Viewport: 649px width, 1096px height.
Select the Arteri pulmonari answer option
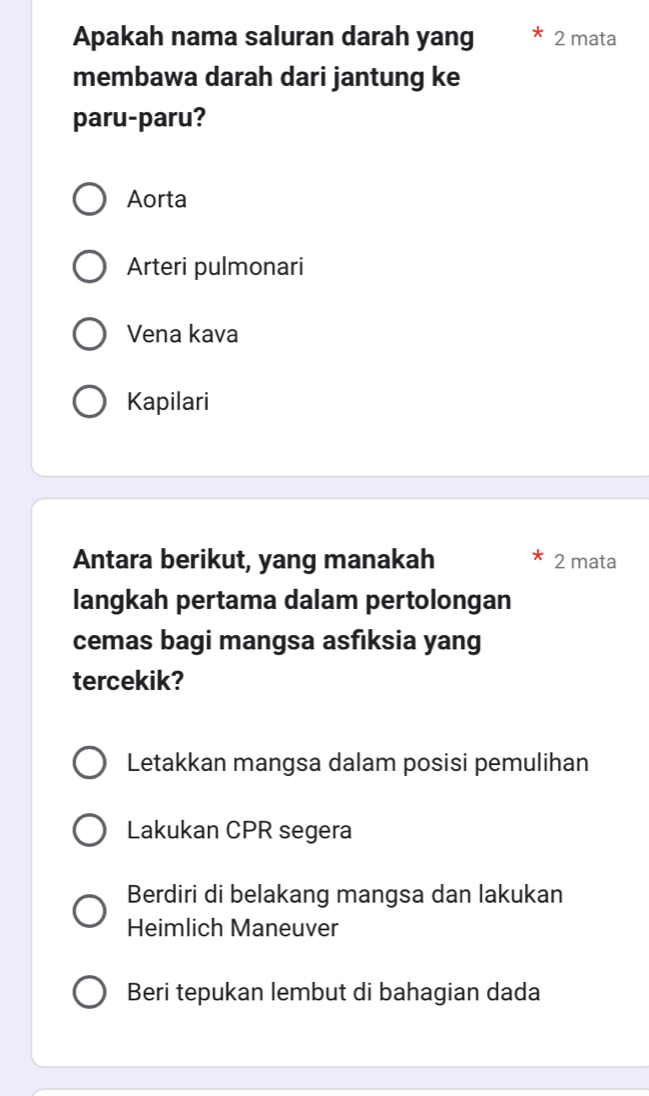coord(214,266)
